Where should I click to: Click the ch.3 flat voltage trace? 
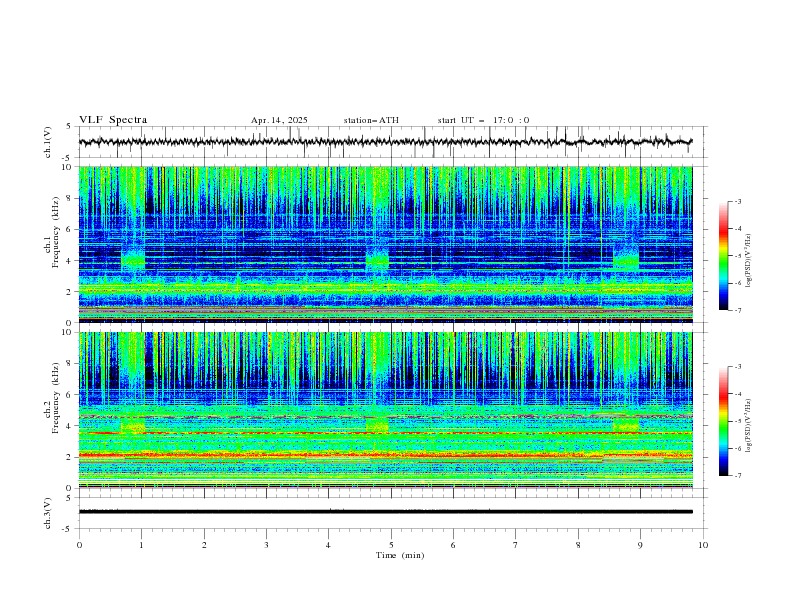pyautogui.click(x=385, y=512)
